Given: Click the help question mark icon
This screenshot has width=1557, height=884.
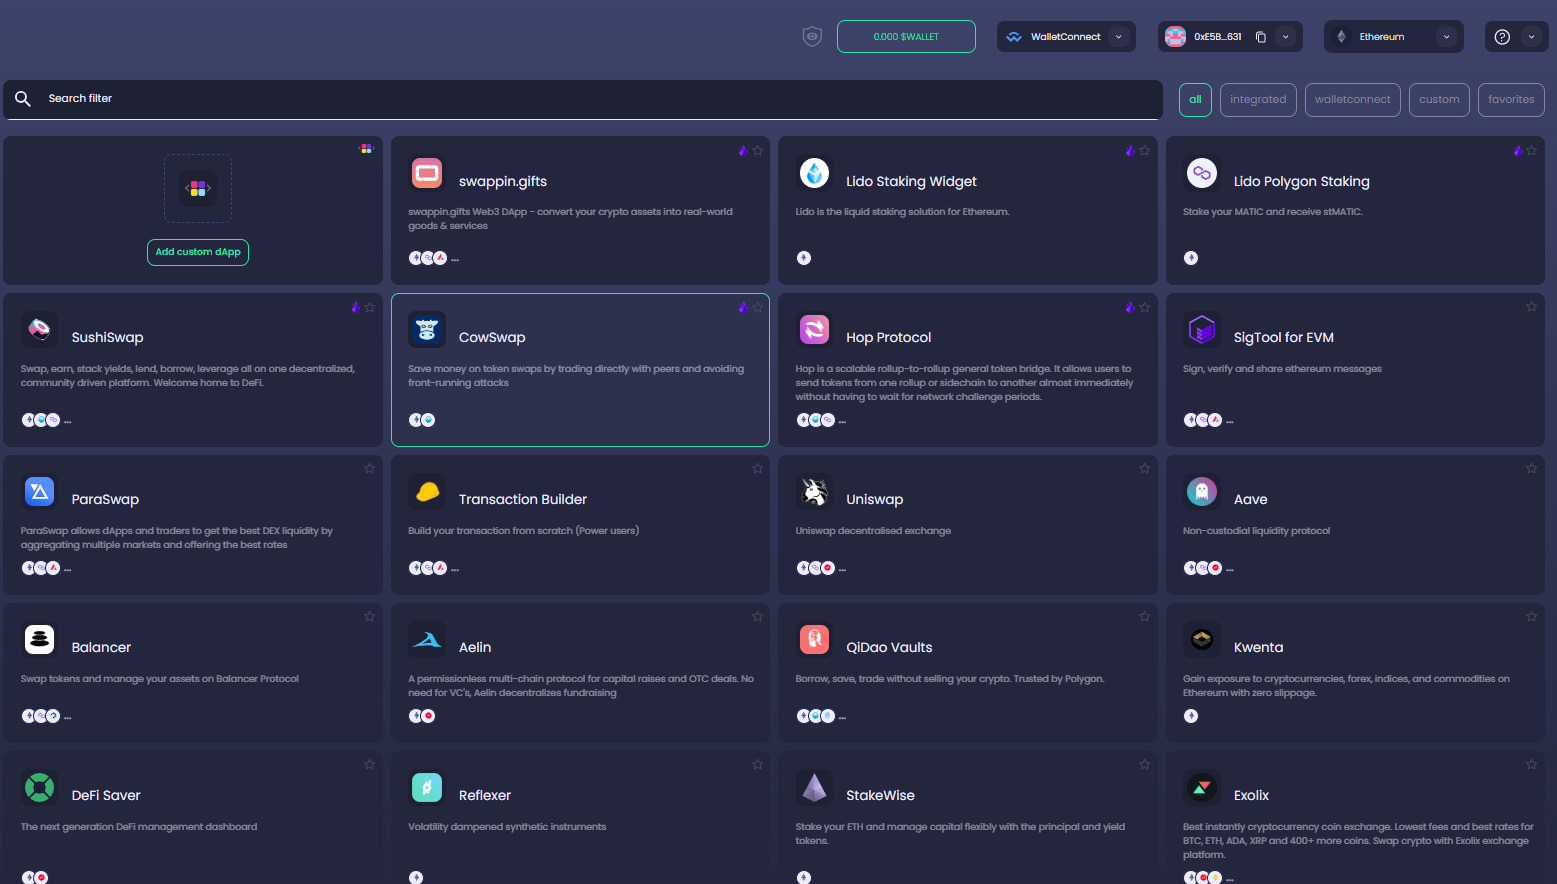Looking at the screenshot, I should 1502,37.
